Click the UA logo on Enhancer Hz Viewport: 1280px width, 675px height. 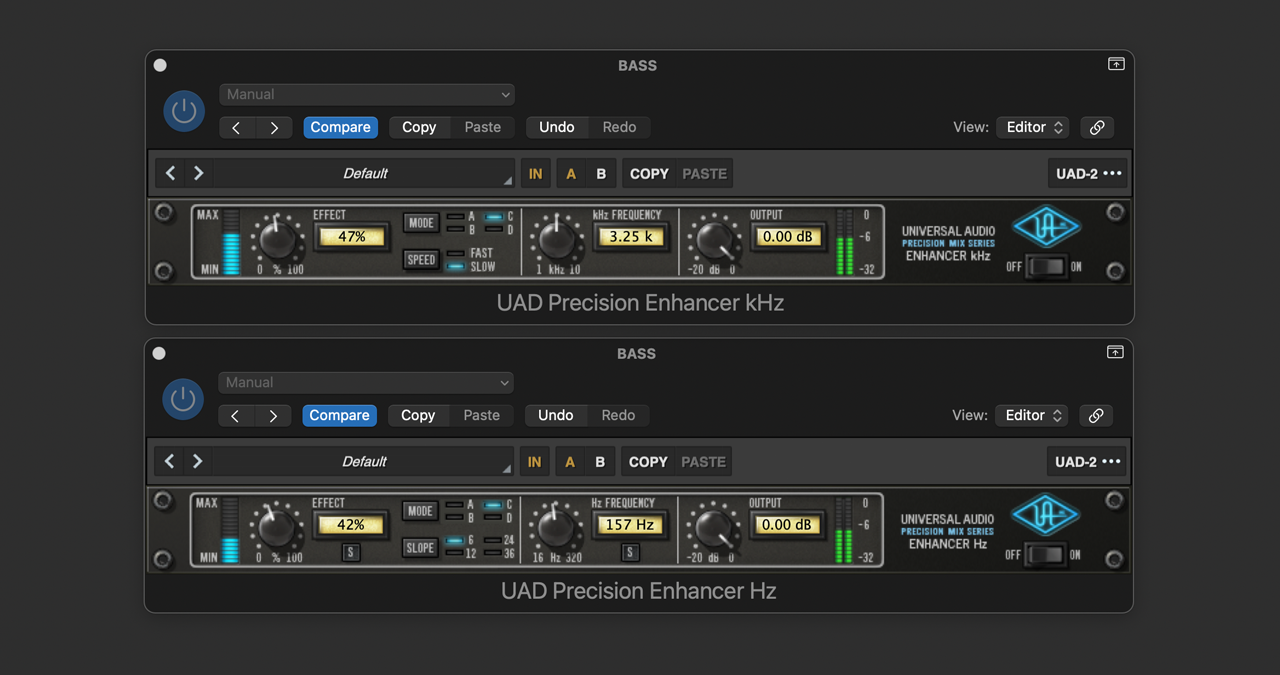tap(1045, 515)
